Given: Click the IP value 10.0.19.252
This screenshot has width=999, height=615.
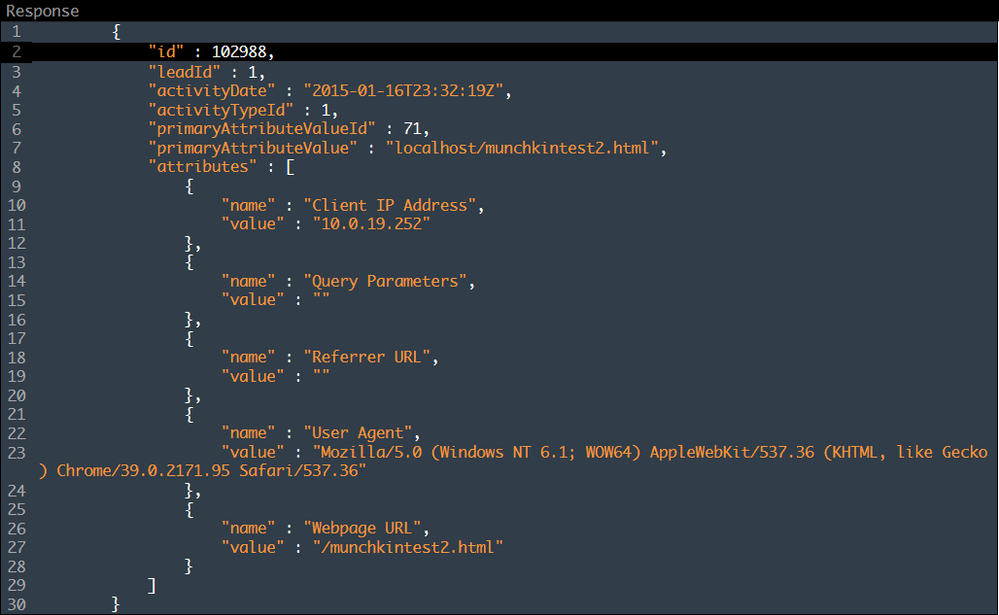Looking at the screenshot, I should (x=371, y=224).
